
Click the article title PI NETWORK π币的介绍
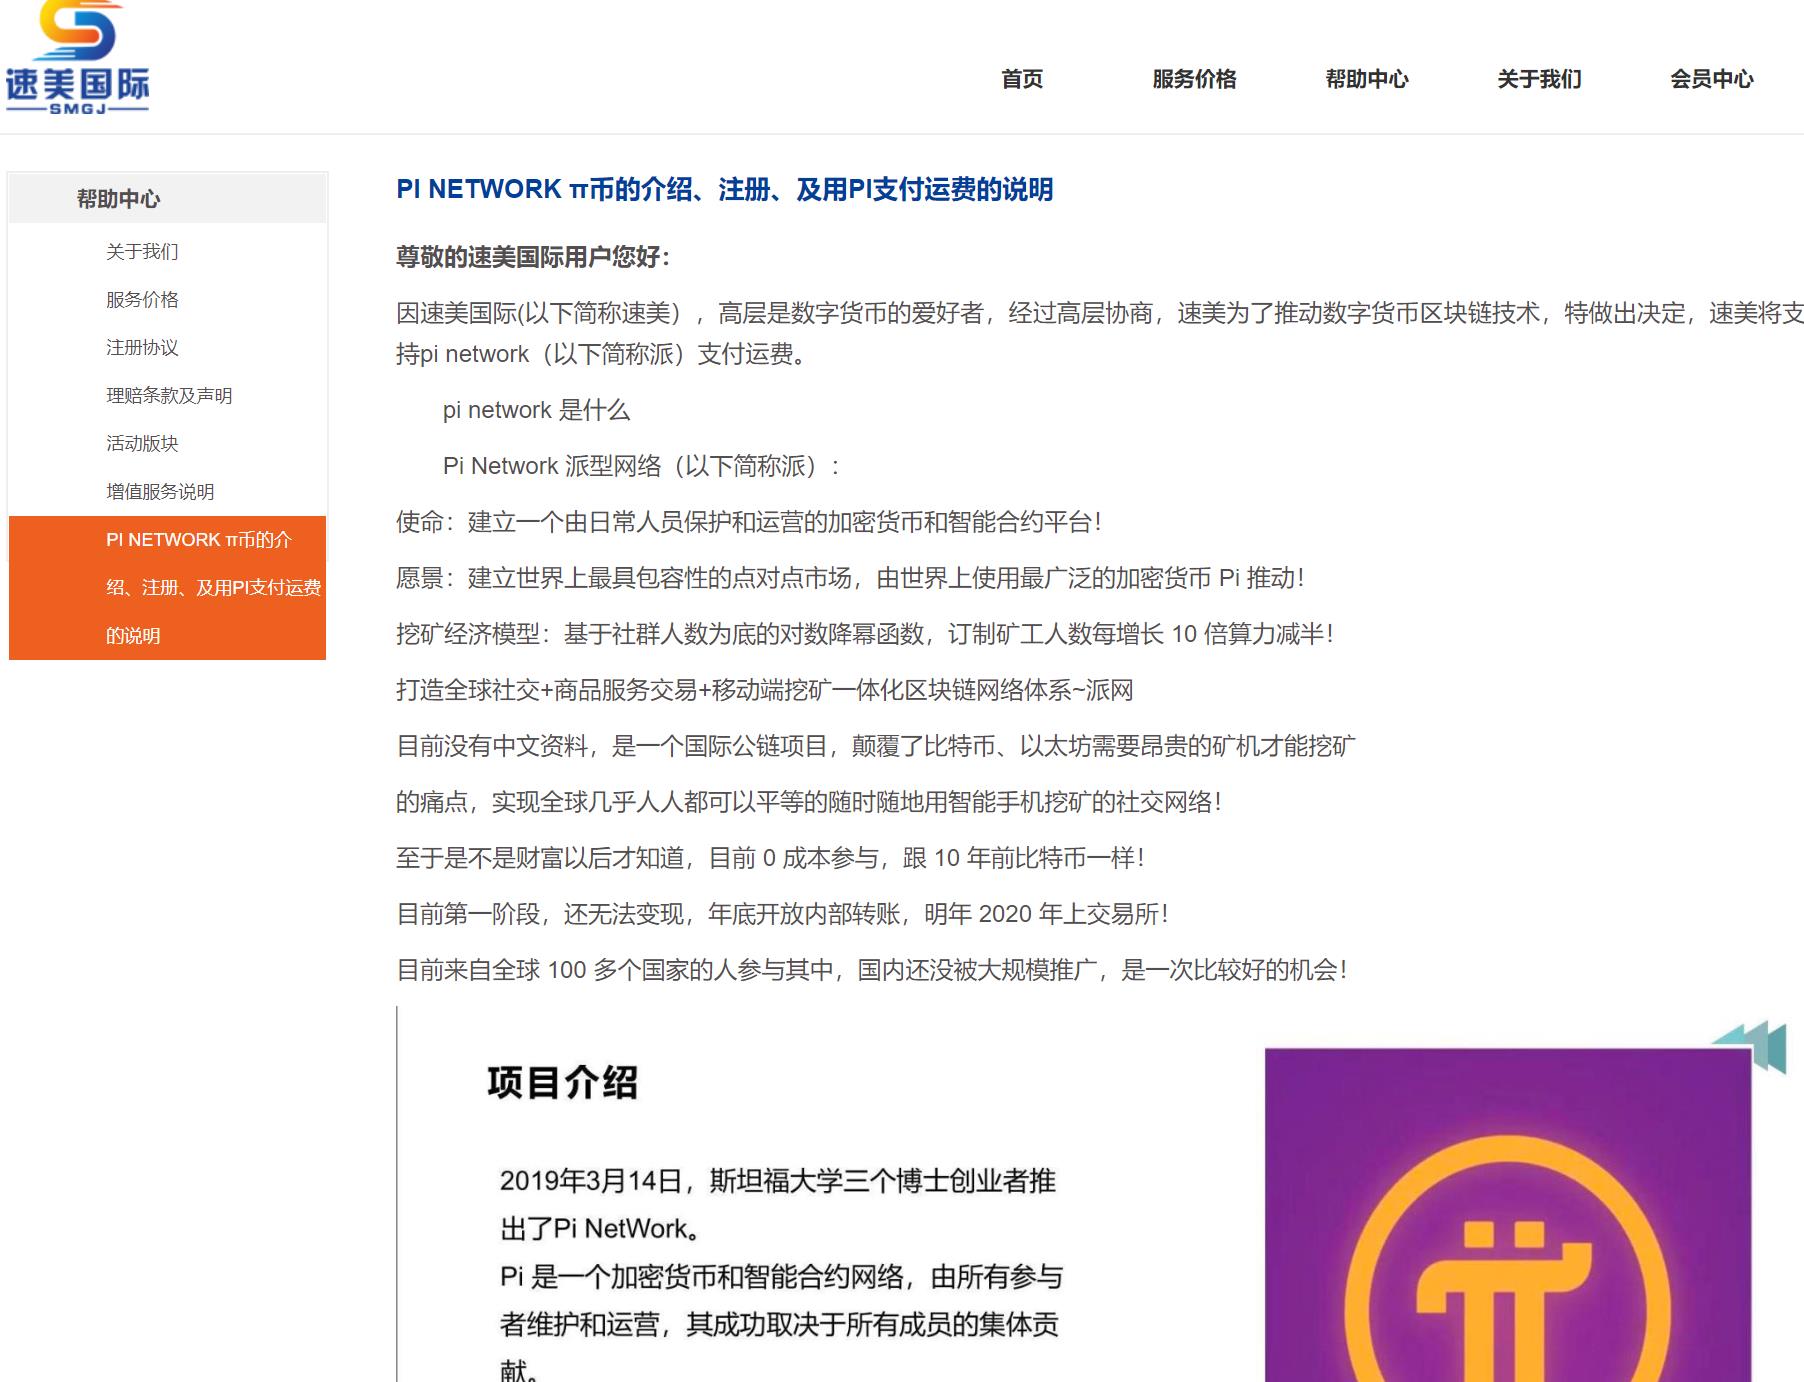tap(724, 189)
